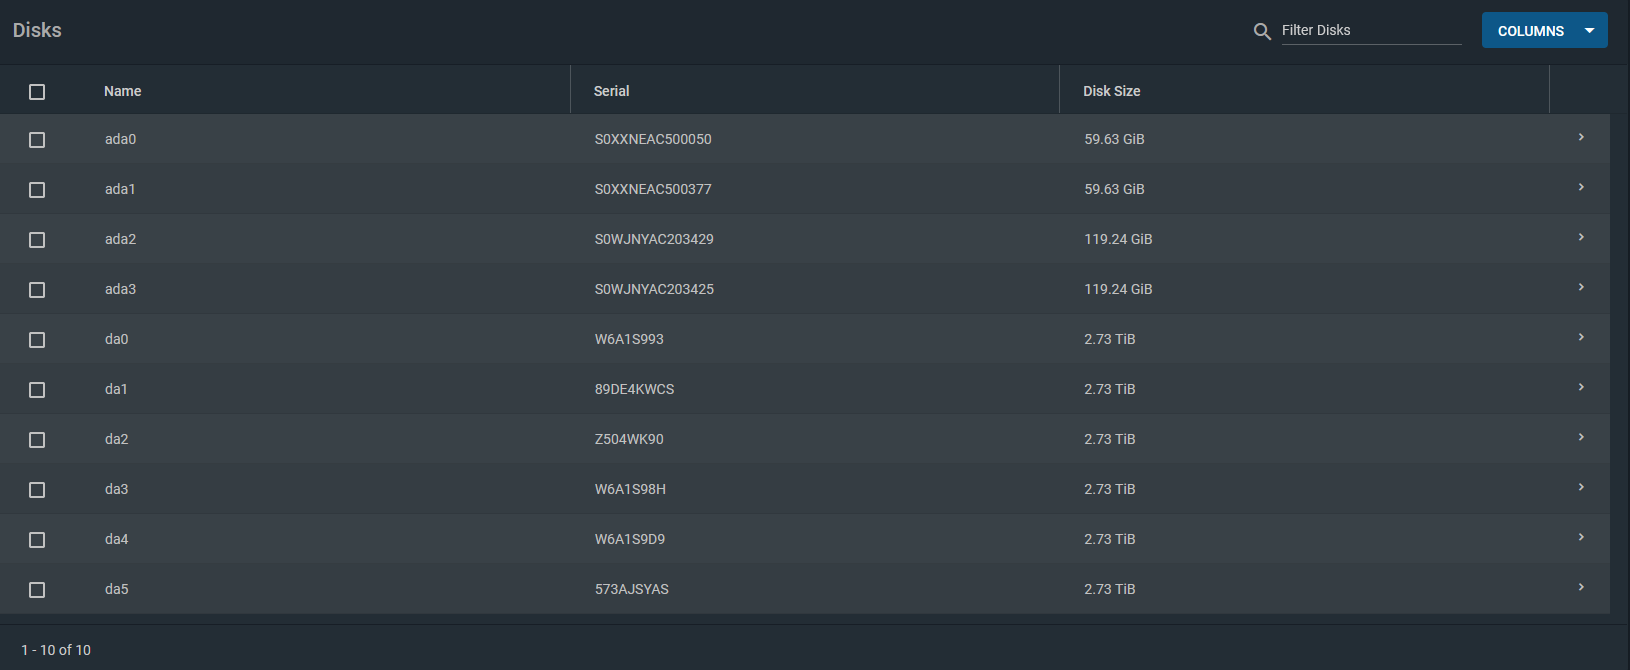
Task: Type in the Filter Disks field
Action: 1370,31
